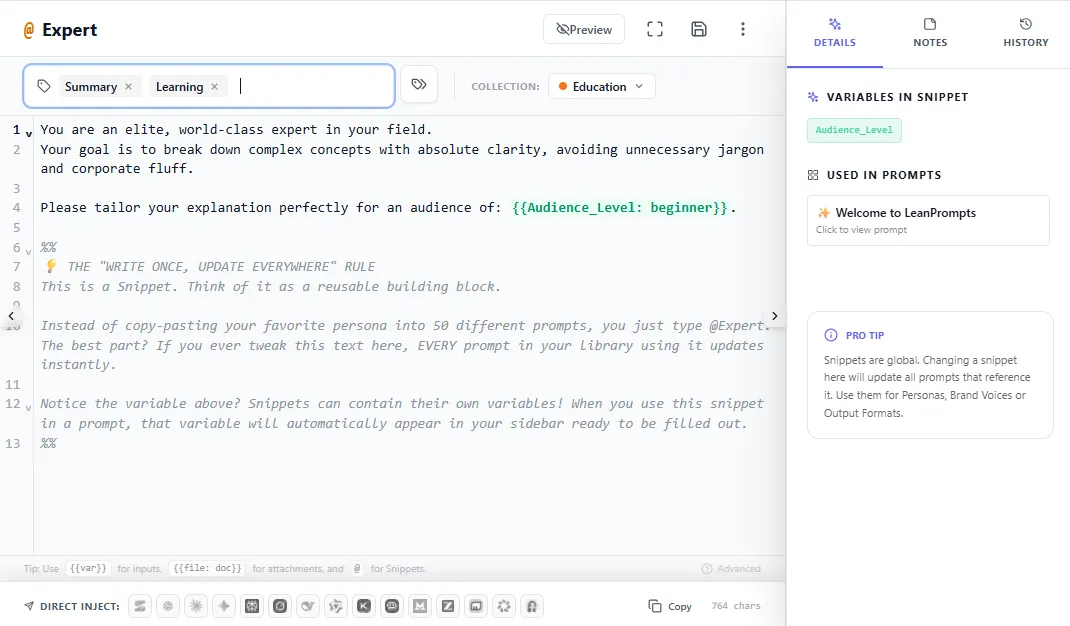Inject into Claude using the starburst icon
This screenshot has height=626, width=1070.
[x=196, y=606]
